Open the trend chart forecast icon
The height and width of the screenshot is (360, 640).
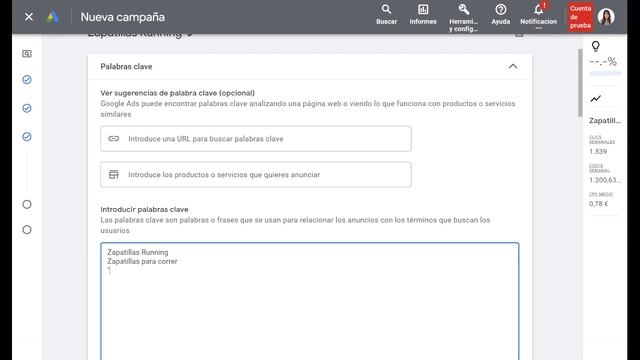(x=596, y=98)
